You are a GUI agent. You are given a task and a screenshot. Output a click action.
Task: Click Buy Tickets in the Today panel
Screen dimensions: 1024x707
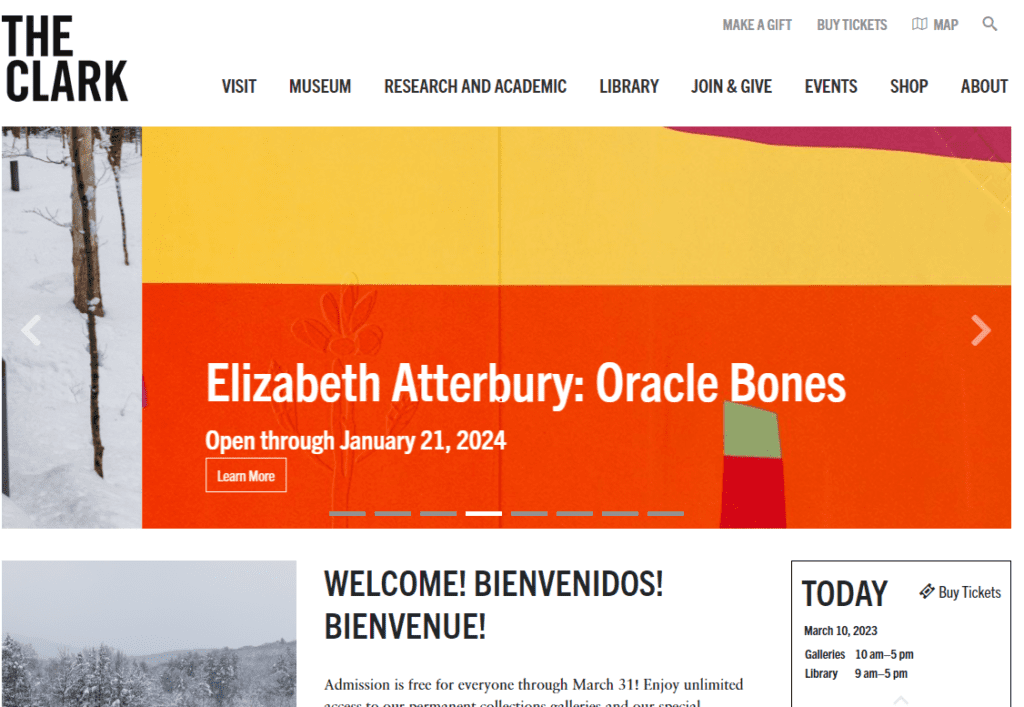point(960,592)
